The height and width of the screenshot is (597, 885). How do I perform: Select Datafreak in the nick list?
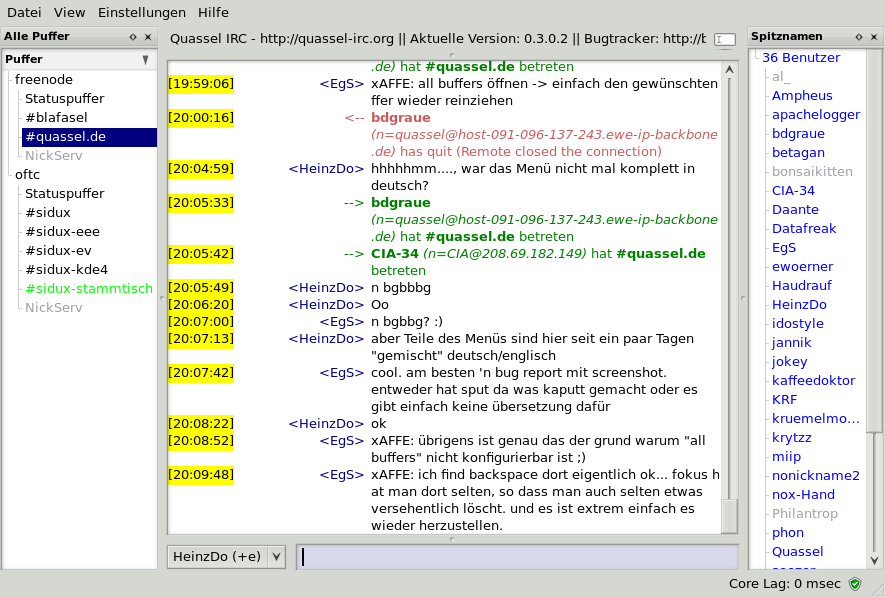pos(804,229)
